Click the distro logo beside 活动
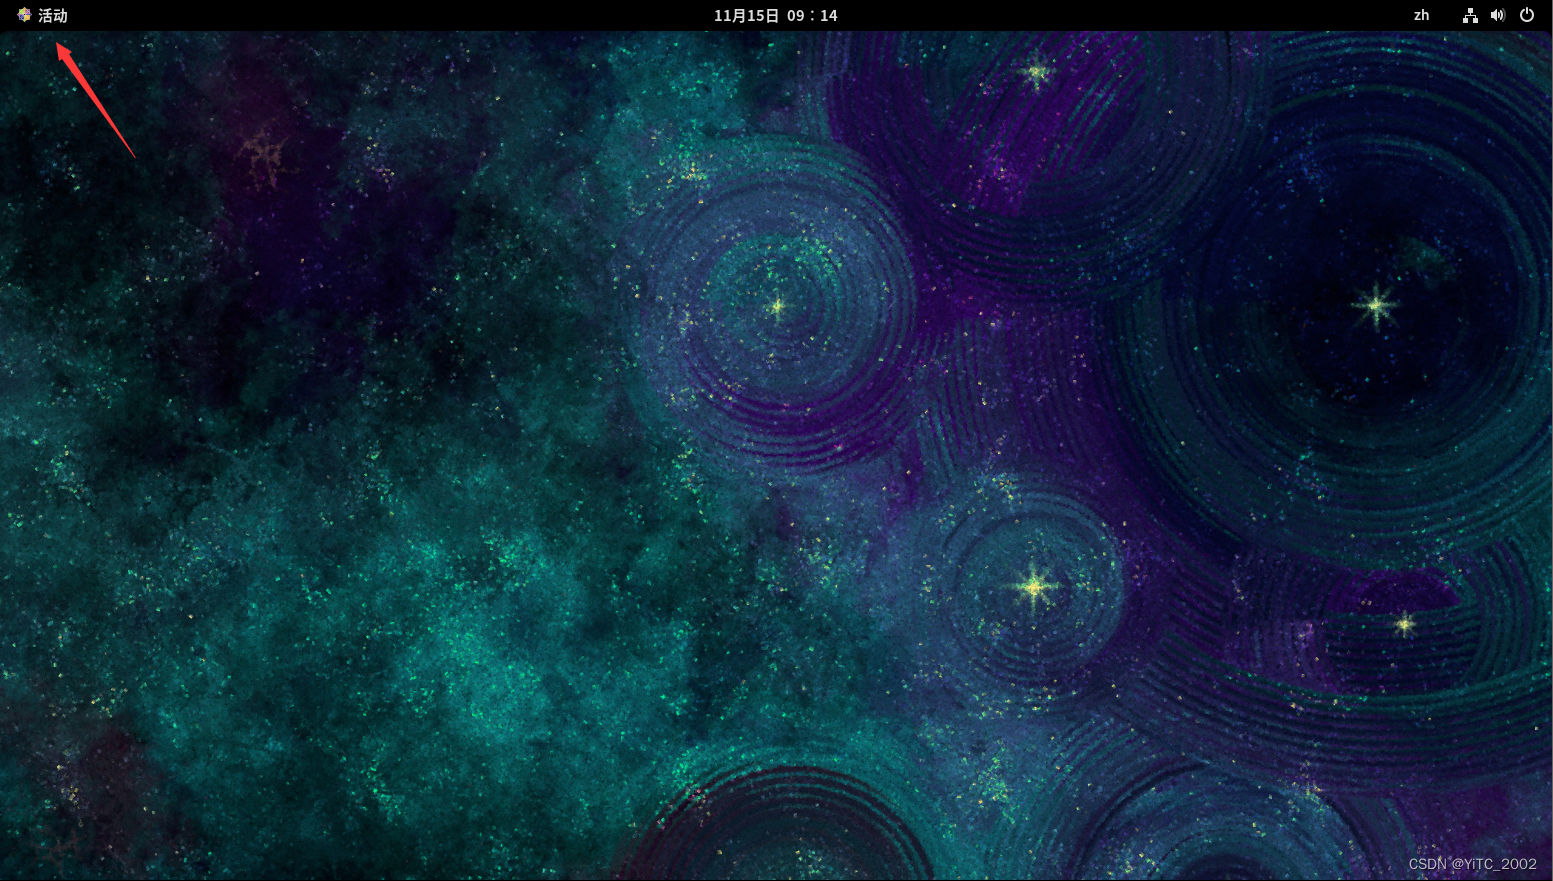 pos(24,15)
